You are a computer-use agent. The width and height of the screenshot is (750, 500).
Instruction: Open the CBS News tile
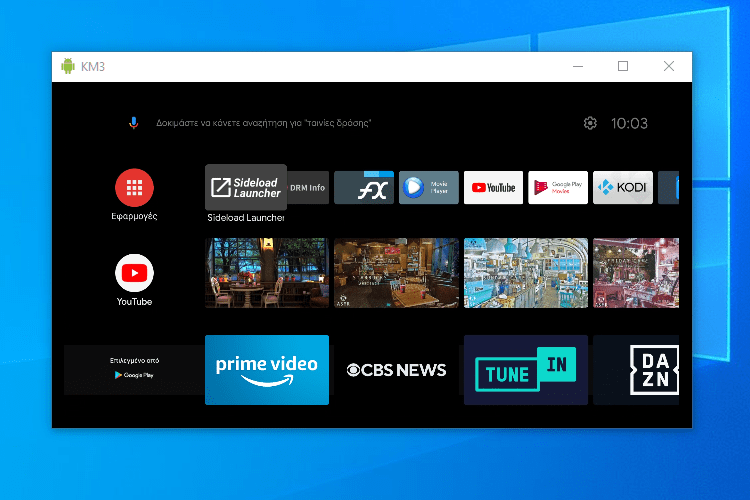click(396, 370)
